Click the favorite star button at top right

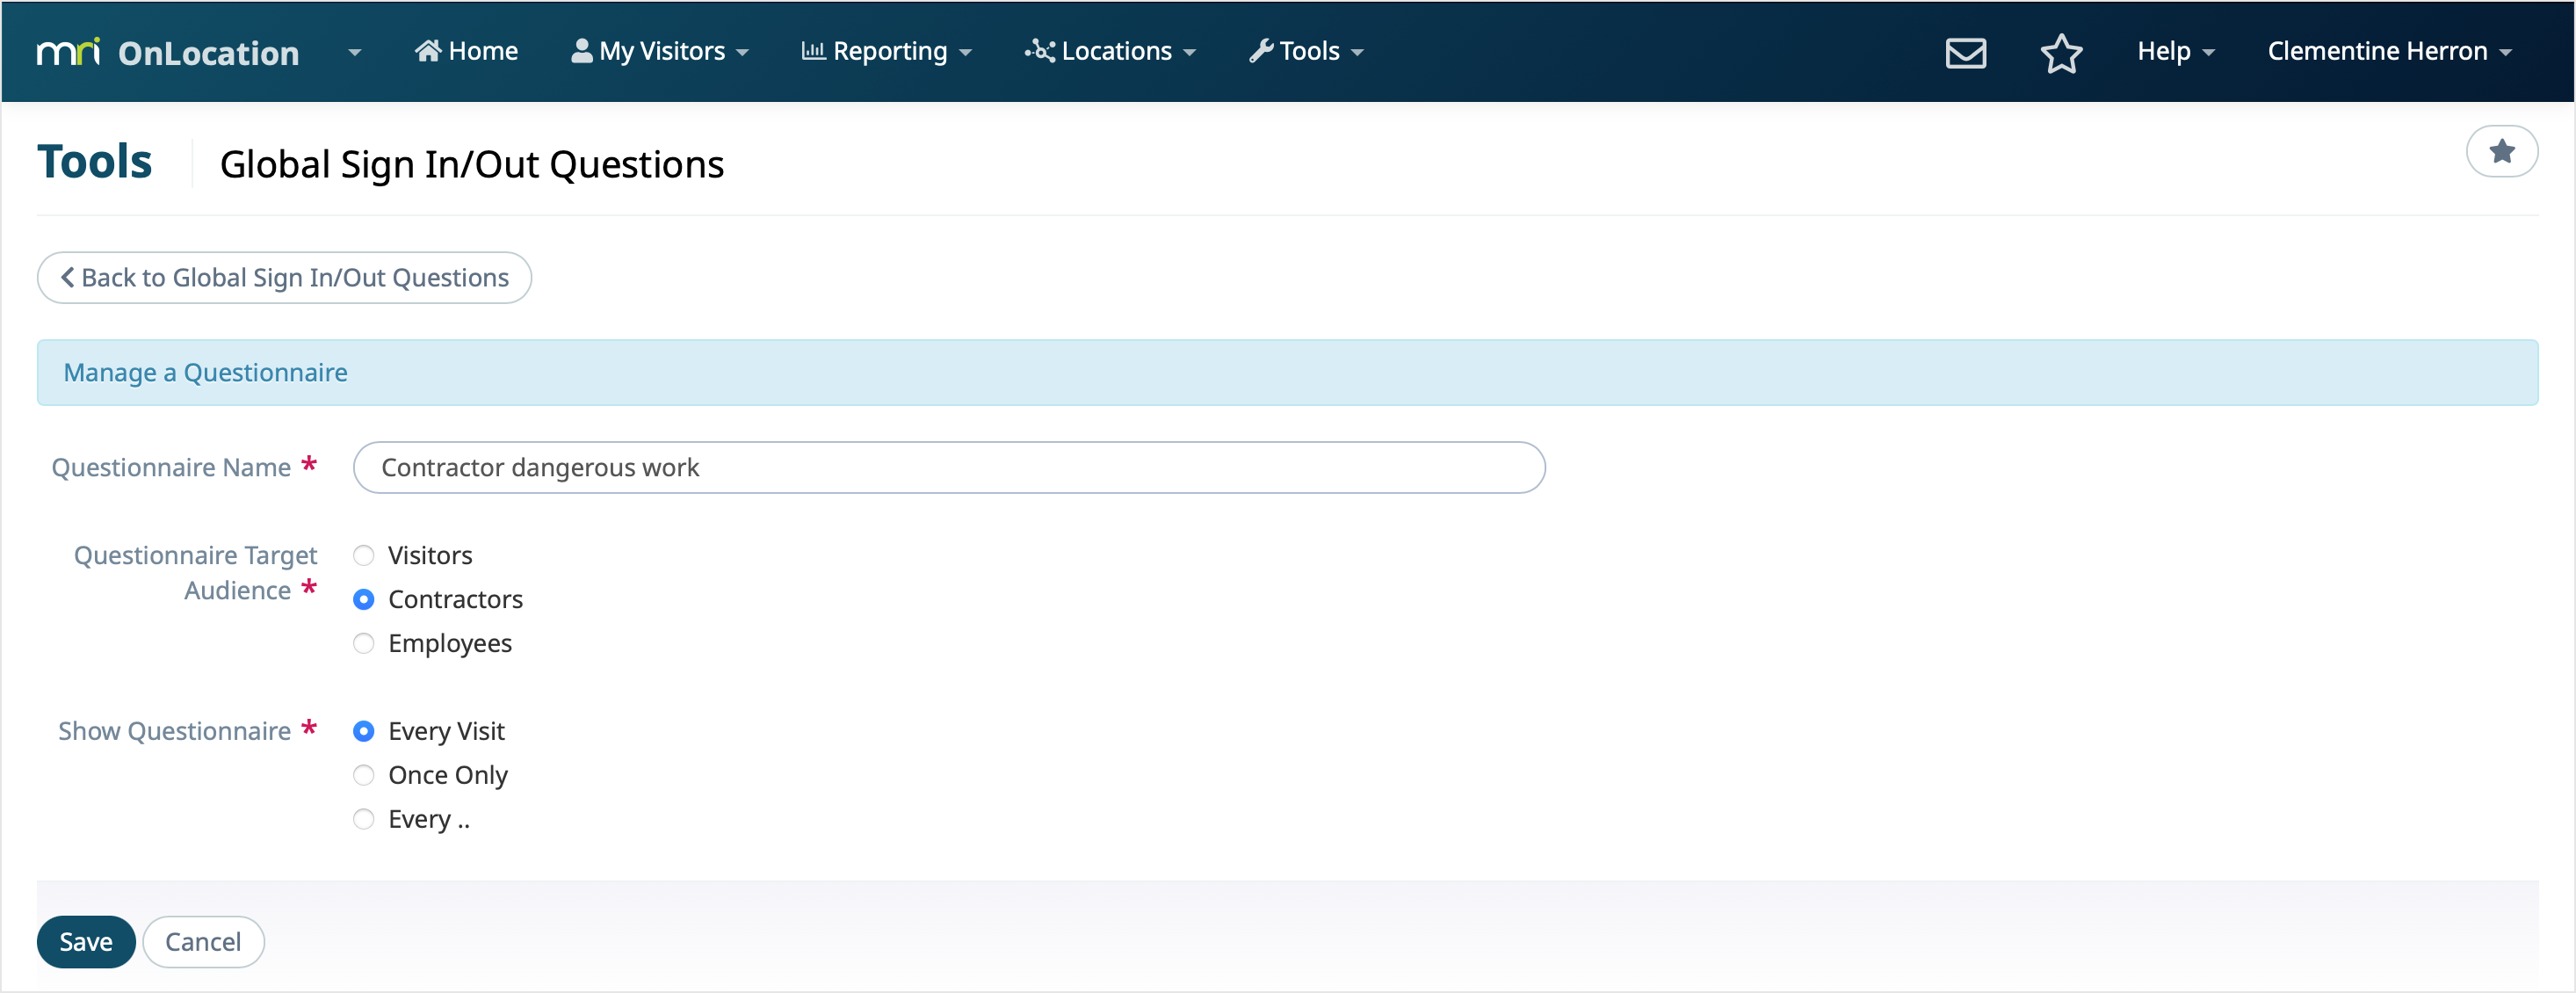coord(2501,151)
